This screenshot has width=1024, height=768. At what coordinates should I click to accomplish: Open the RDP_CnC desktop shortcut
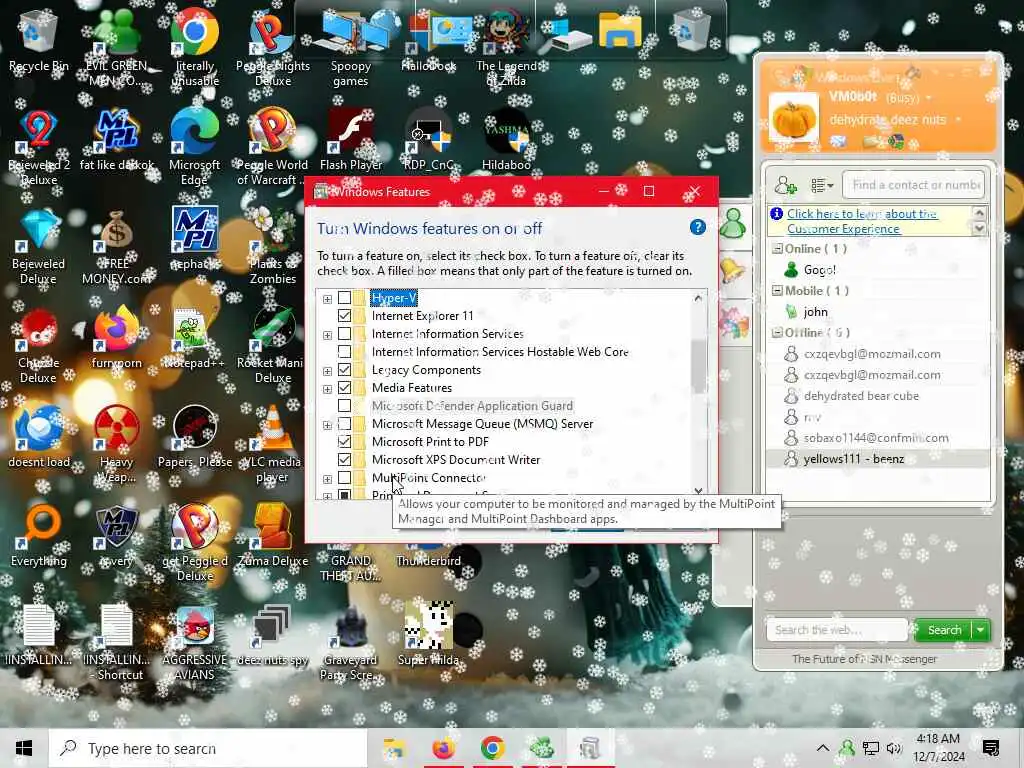click(428, 140)
